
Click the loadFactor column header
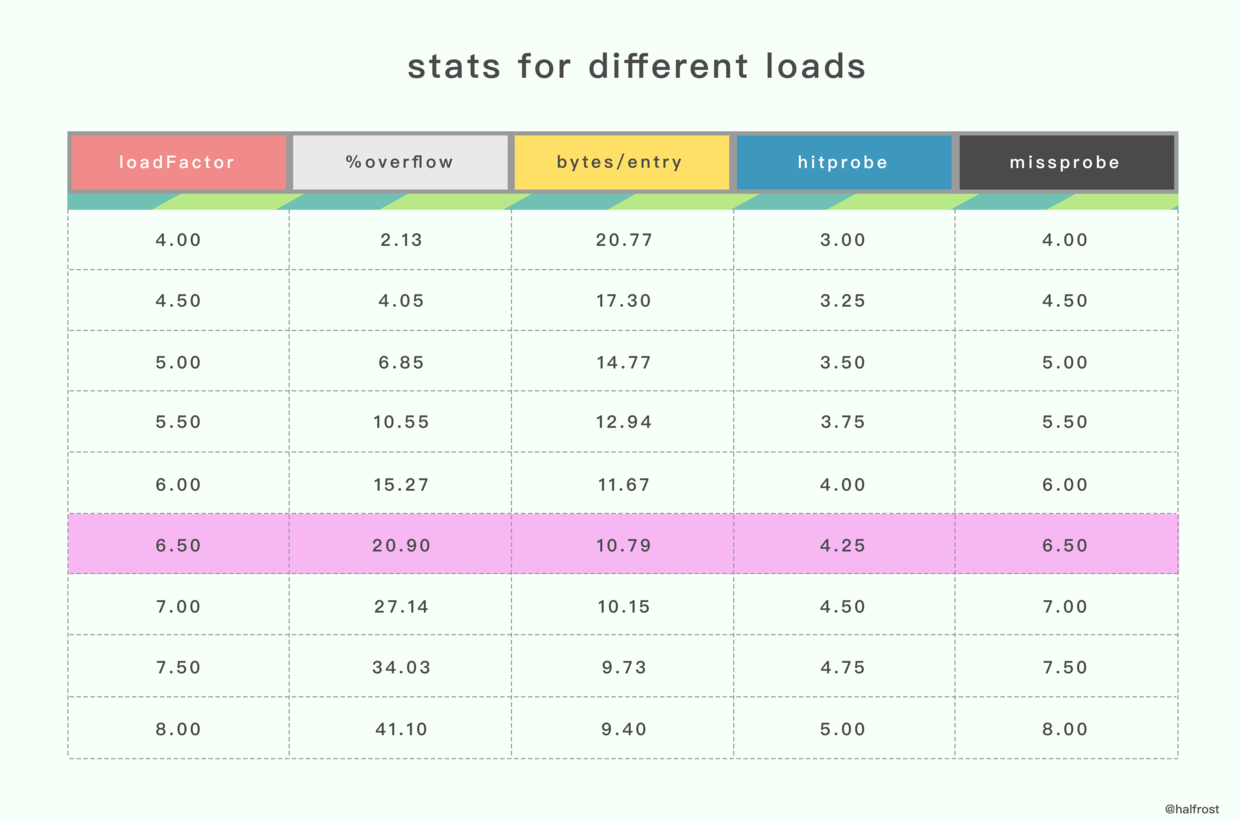click(178, 162)
